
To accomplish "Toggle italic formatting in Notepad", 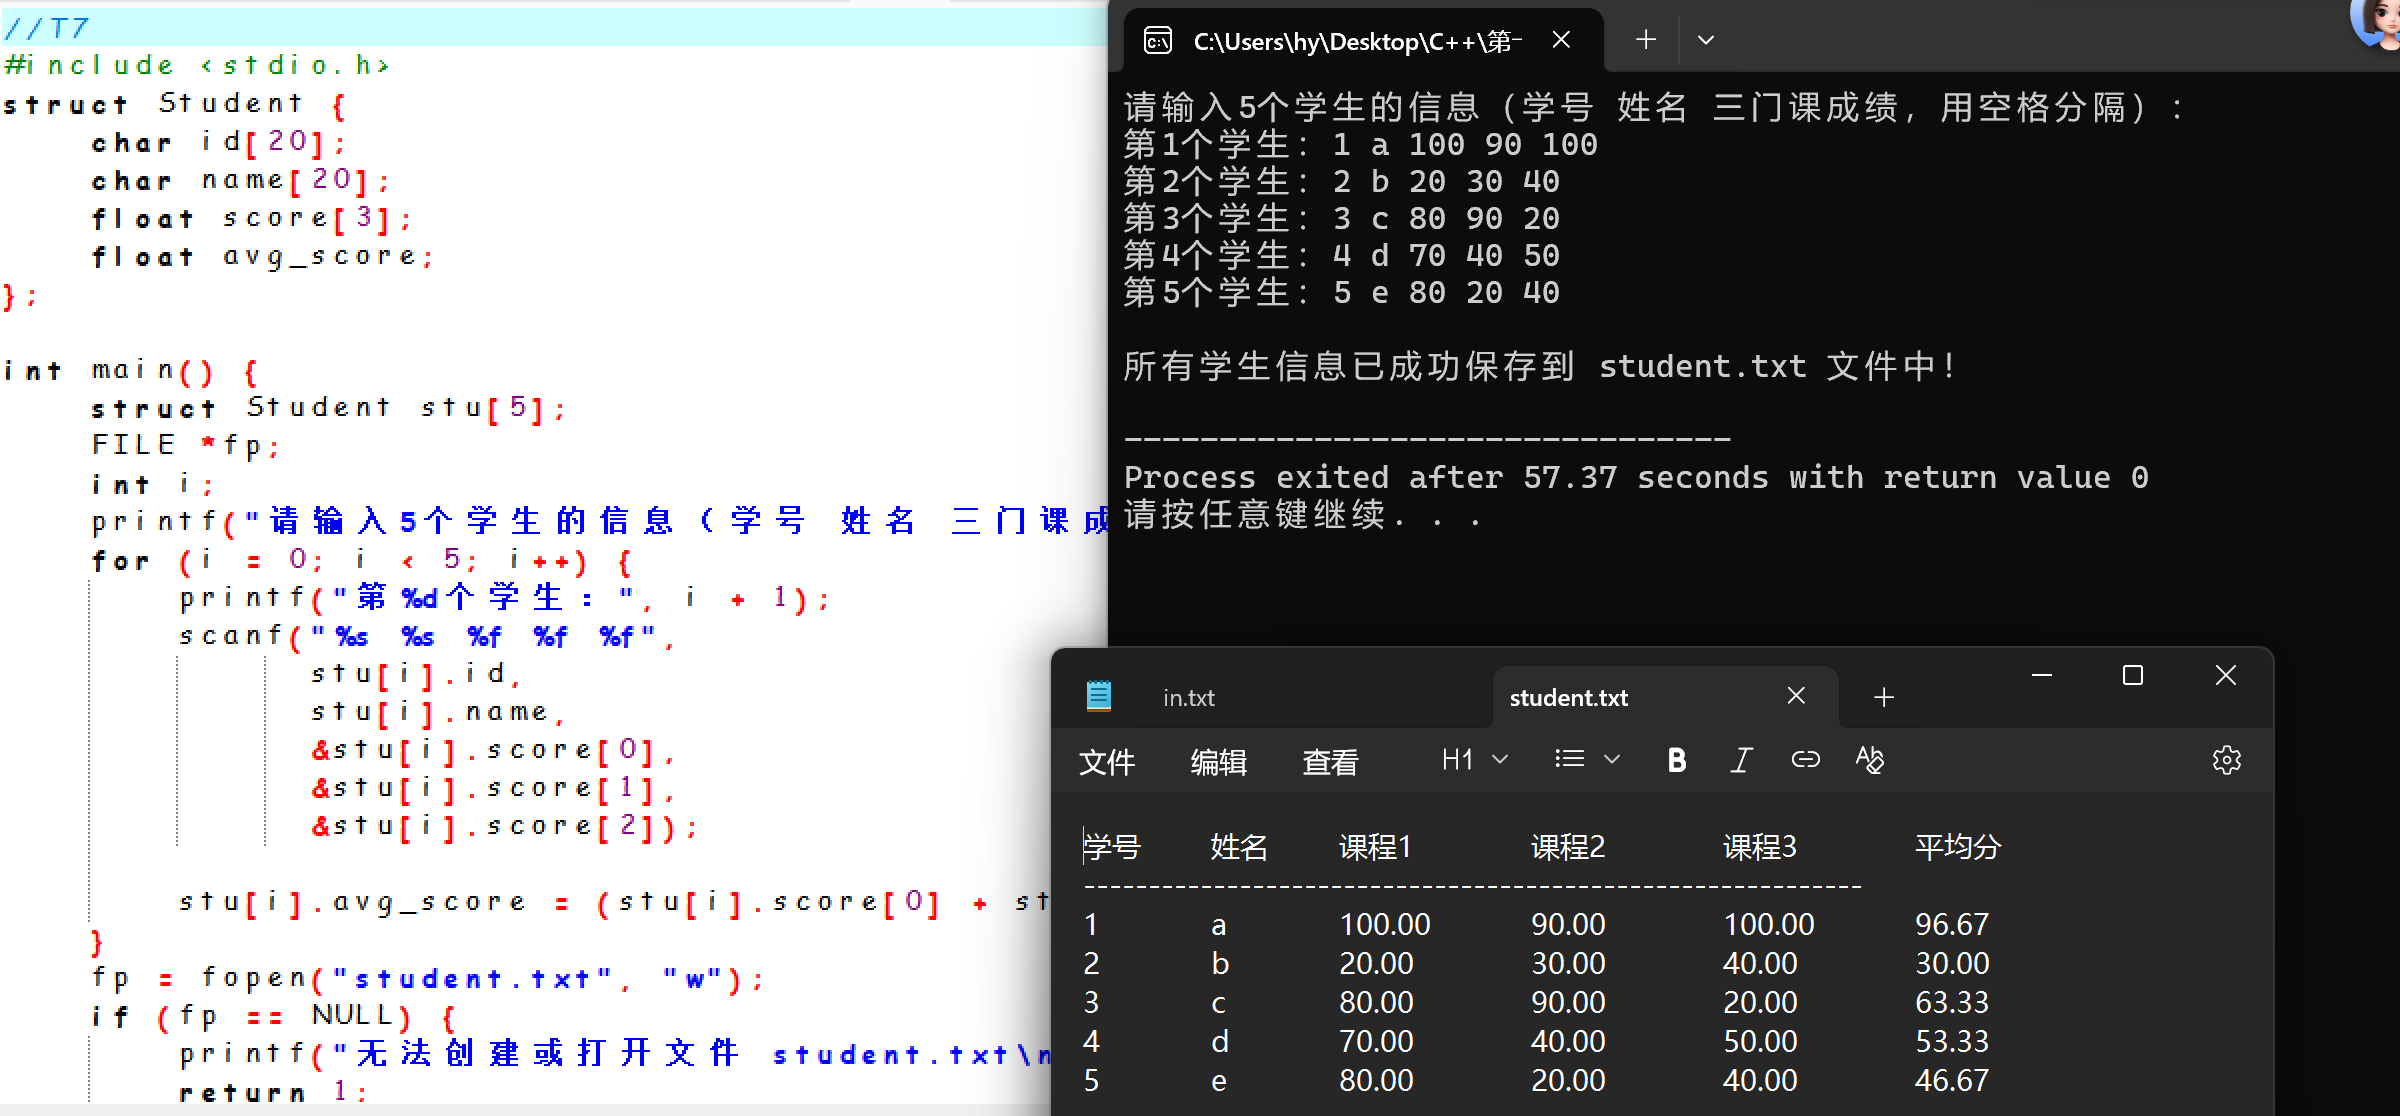I will point(1741,761).
